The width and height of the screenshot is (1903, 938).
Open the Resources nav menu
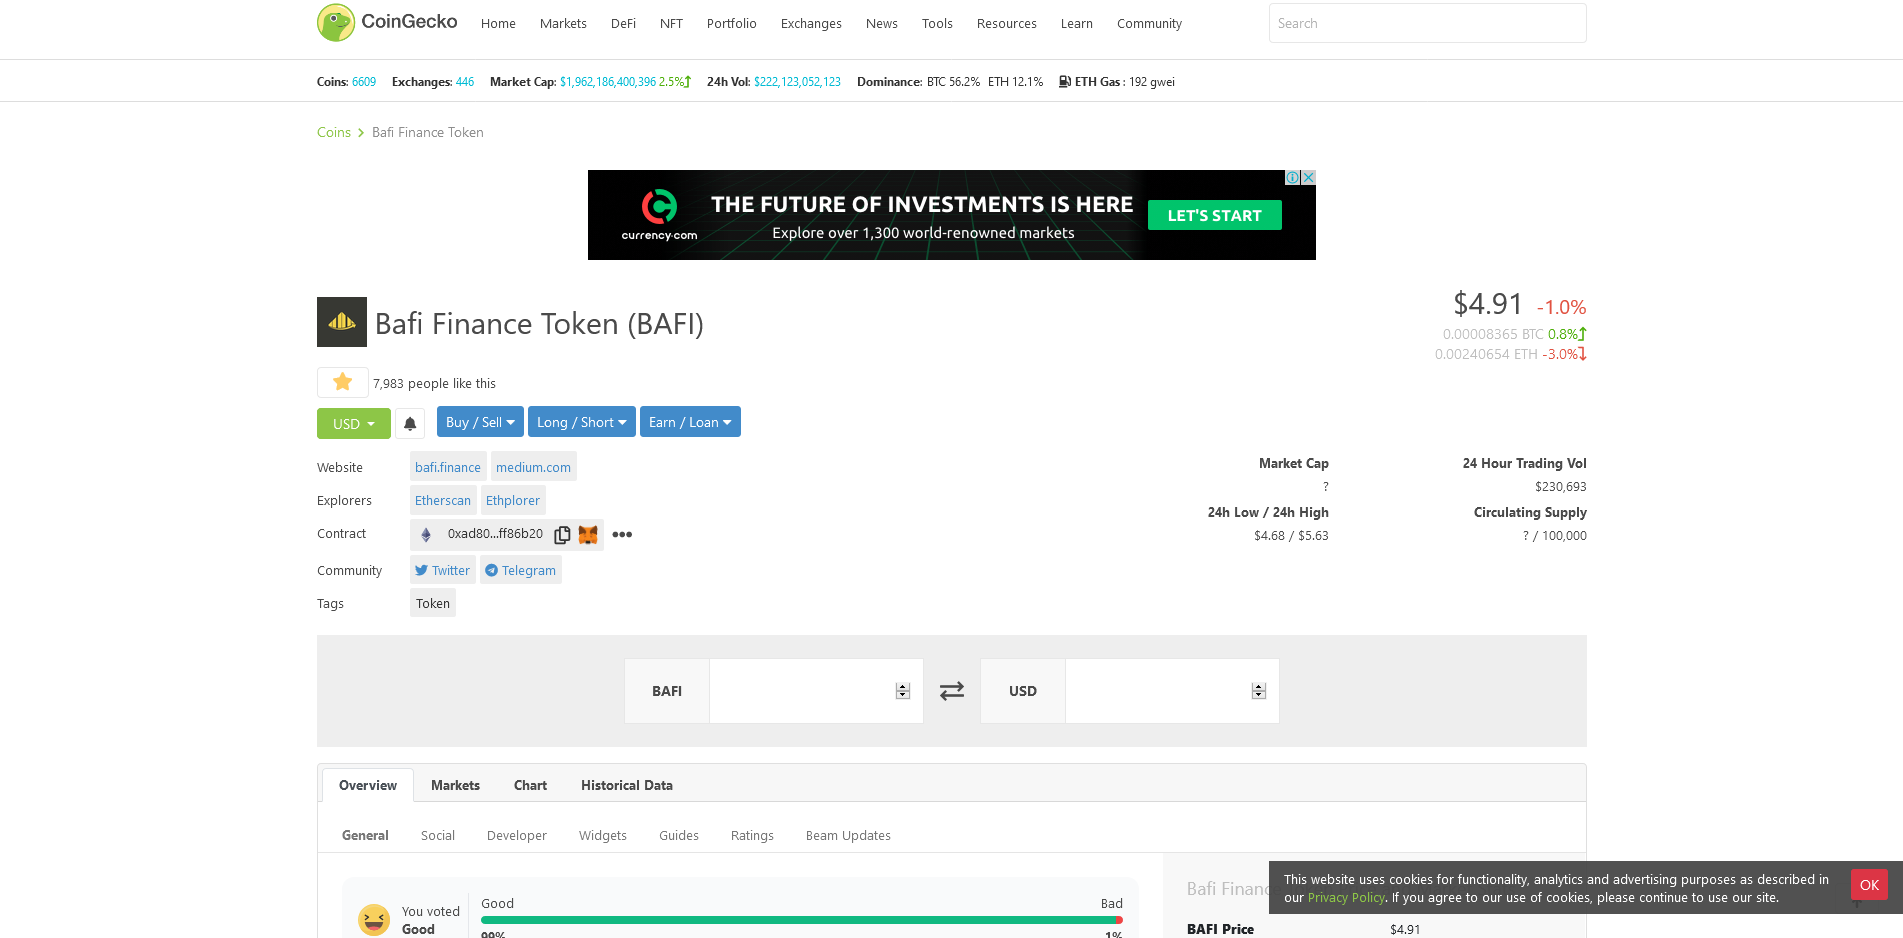(1007, 23)
